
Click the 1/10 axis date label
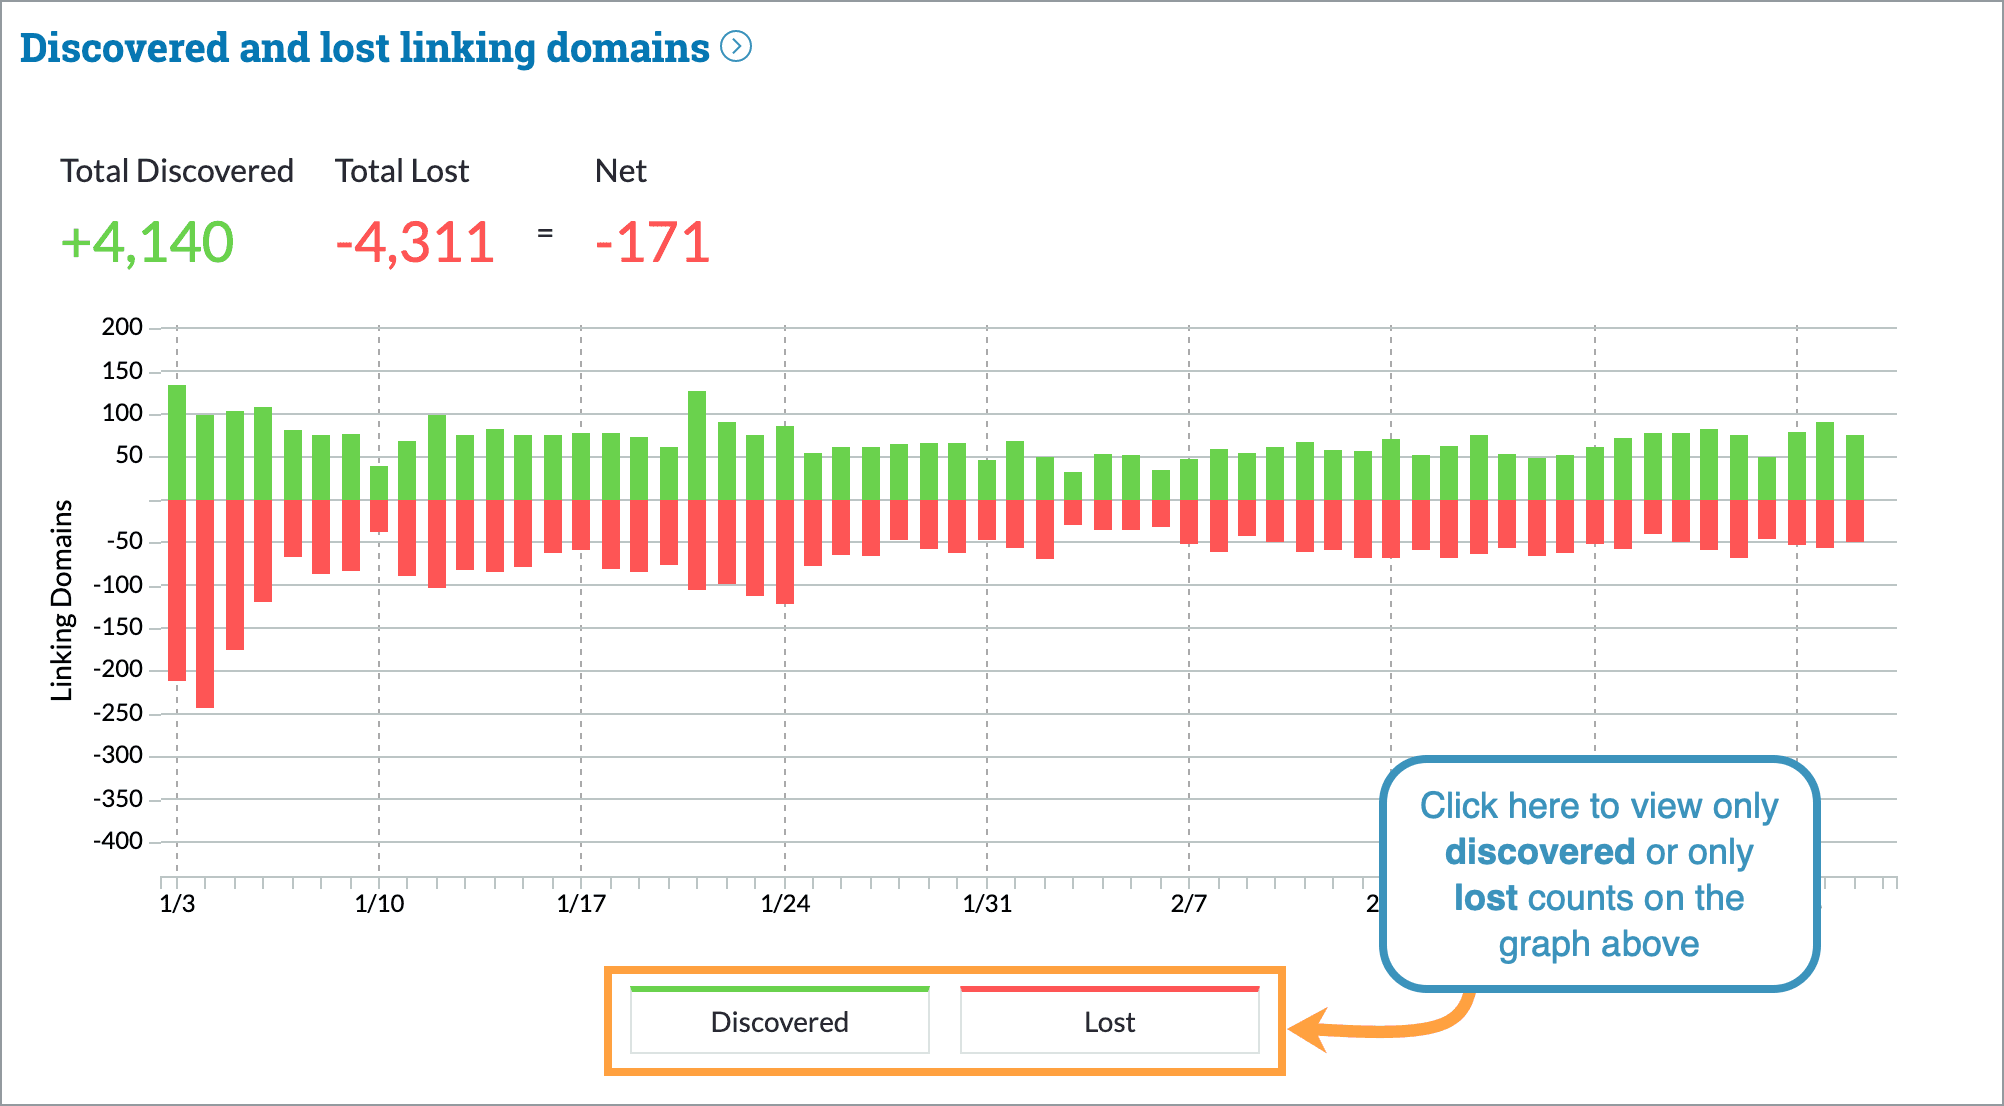click(378, 903)
